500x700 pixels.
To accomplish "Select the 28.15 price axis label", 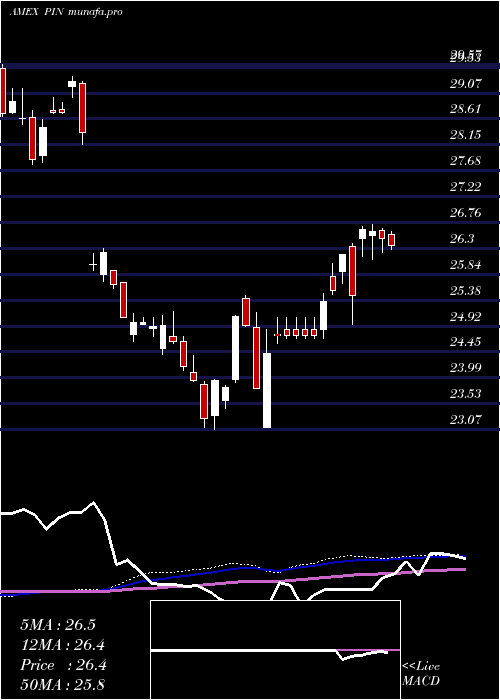I will coord(466,135).
